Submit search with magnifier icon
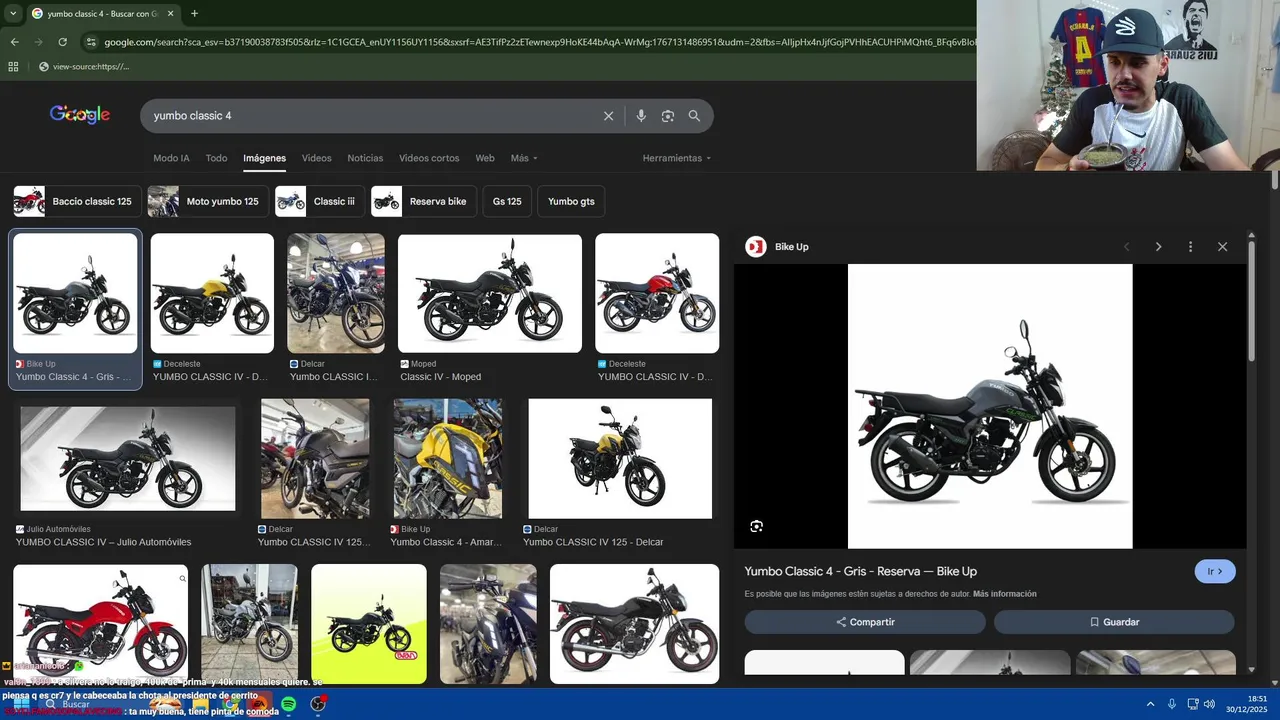The height and width of the screenshot is (720, 1280). (x=694, y=116)
